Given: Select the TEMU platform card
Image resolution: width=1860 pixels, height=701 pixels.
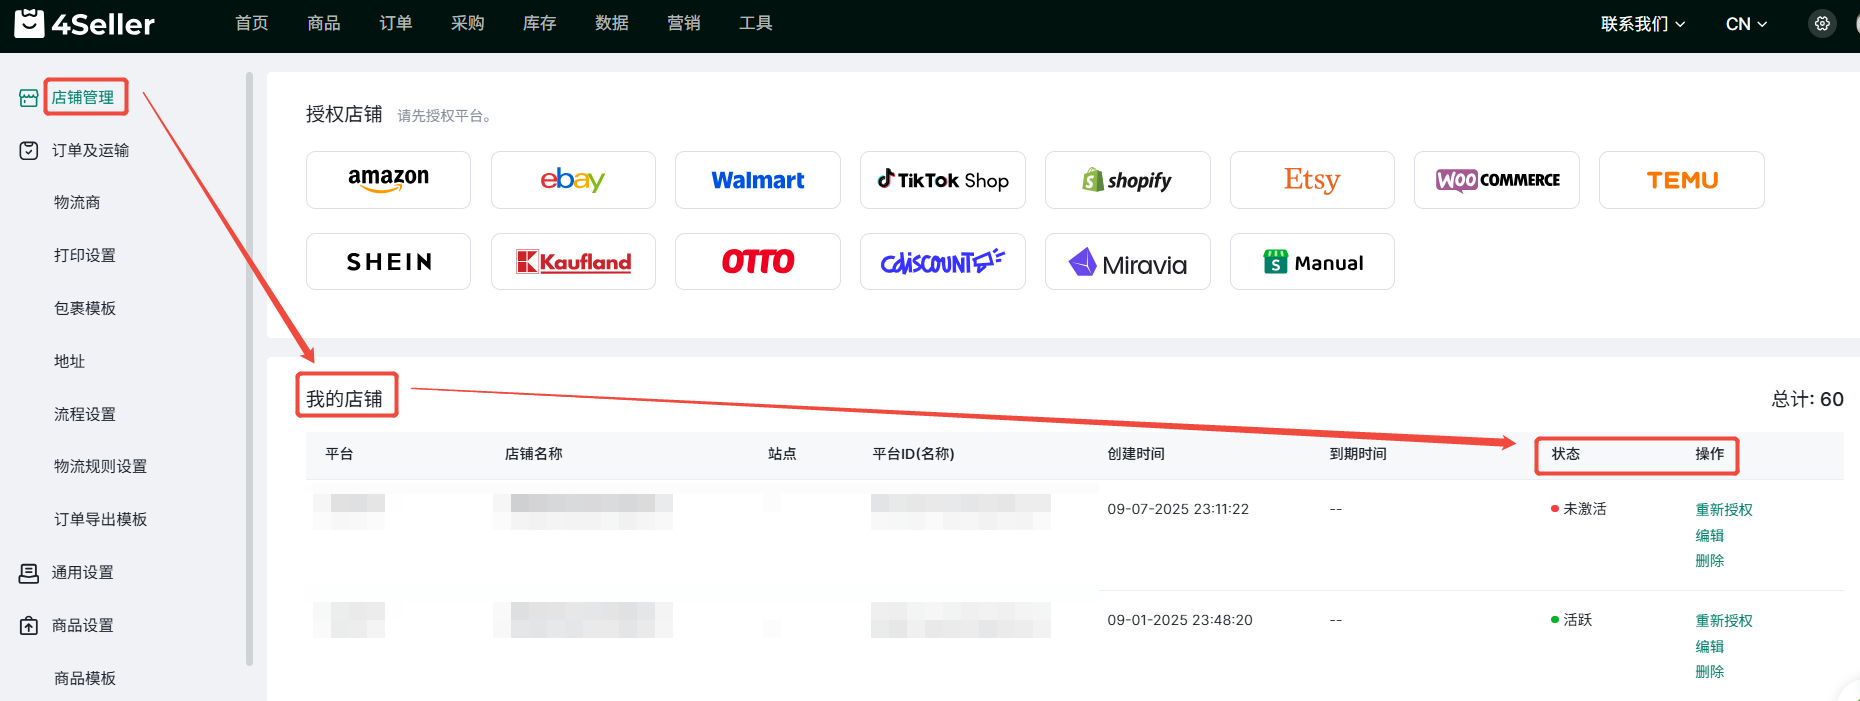Looking at the screenshot, I should [x=1682, y=180].
